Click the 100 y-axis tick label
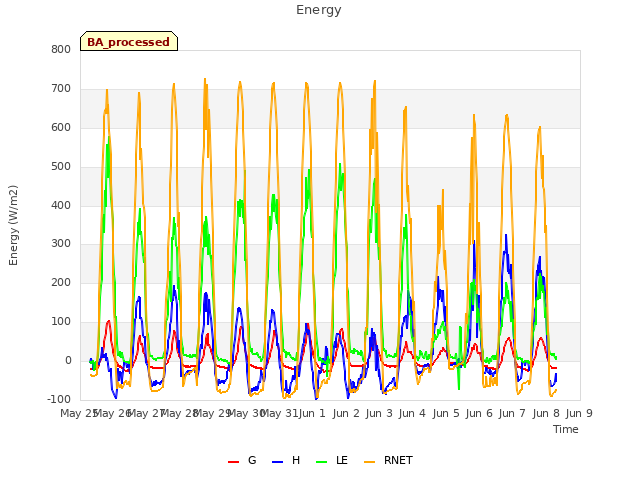Screen dimensions: 640x480 61,322
